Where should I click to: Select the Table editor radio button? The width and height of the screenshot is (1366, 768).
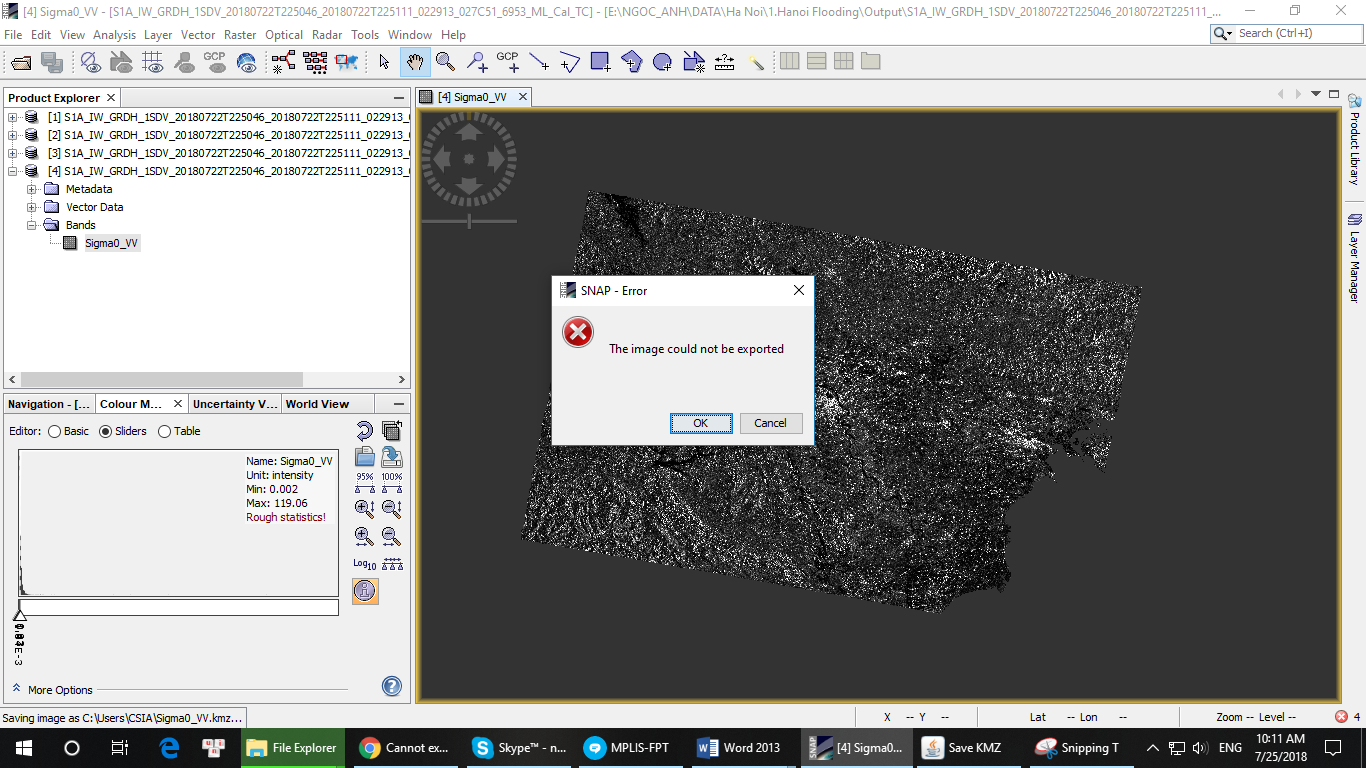(x=164, y=432)
